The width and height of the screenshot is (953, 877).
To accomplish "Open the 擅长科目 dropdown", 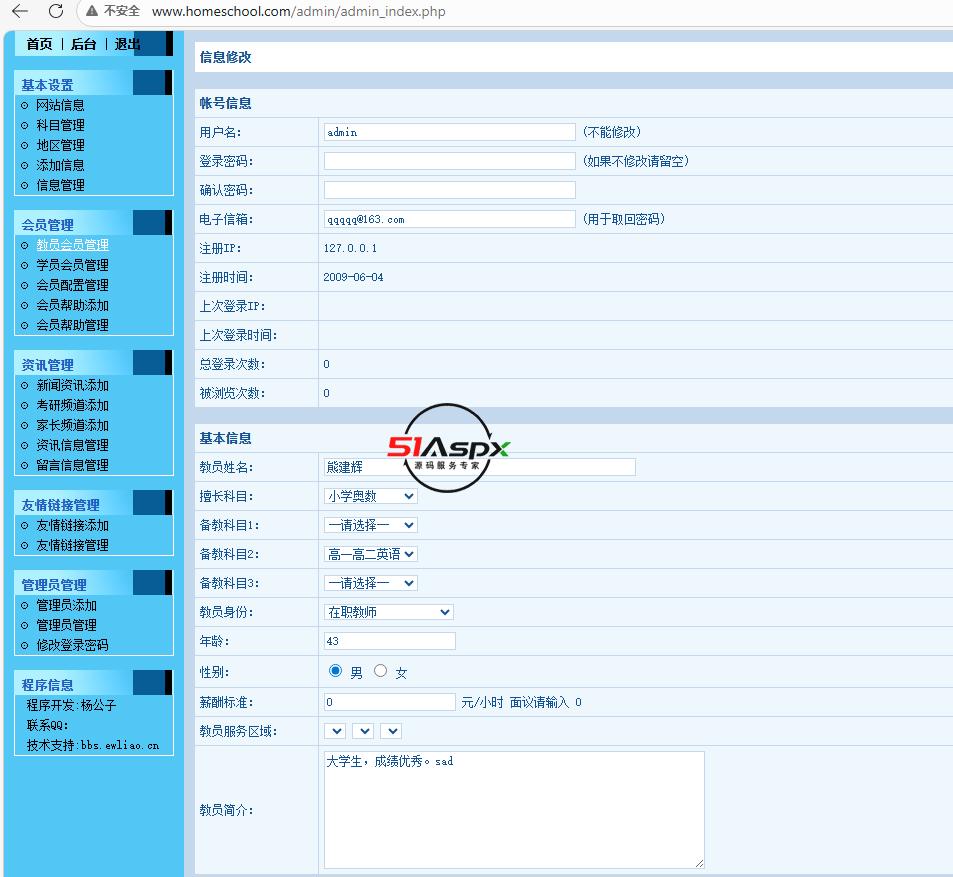I will point(371,496).
